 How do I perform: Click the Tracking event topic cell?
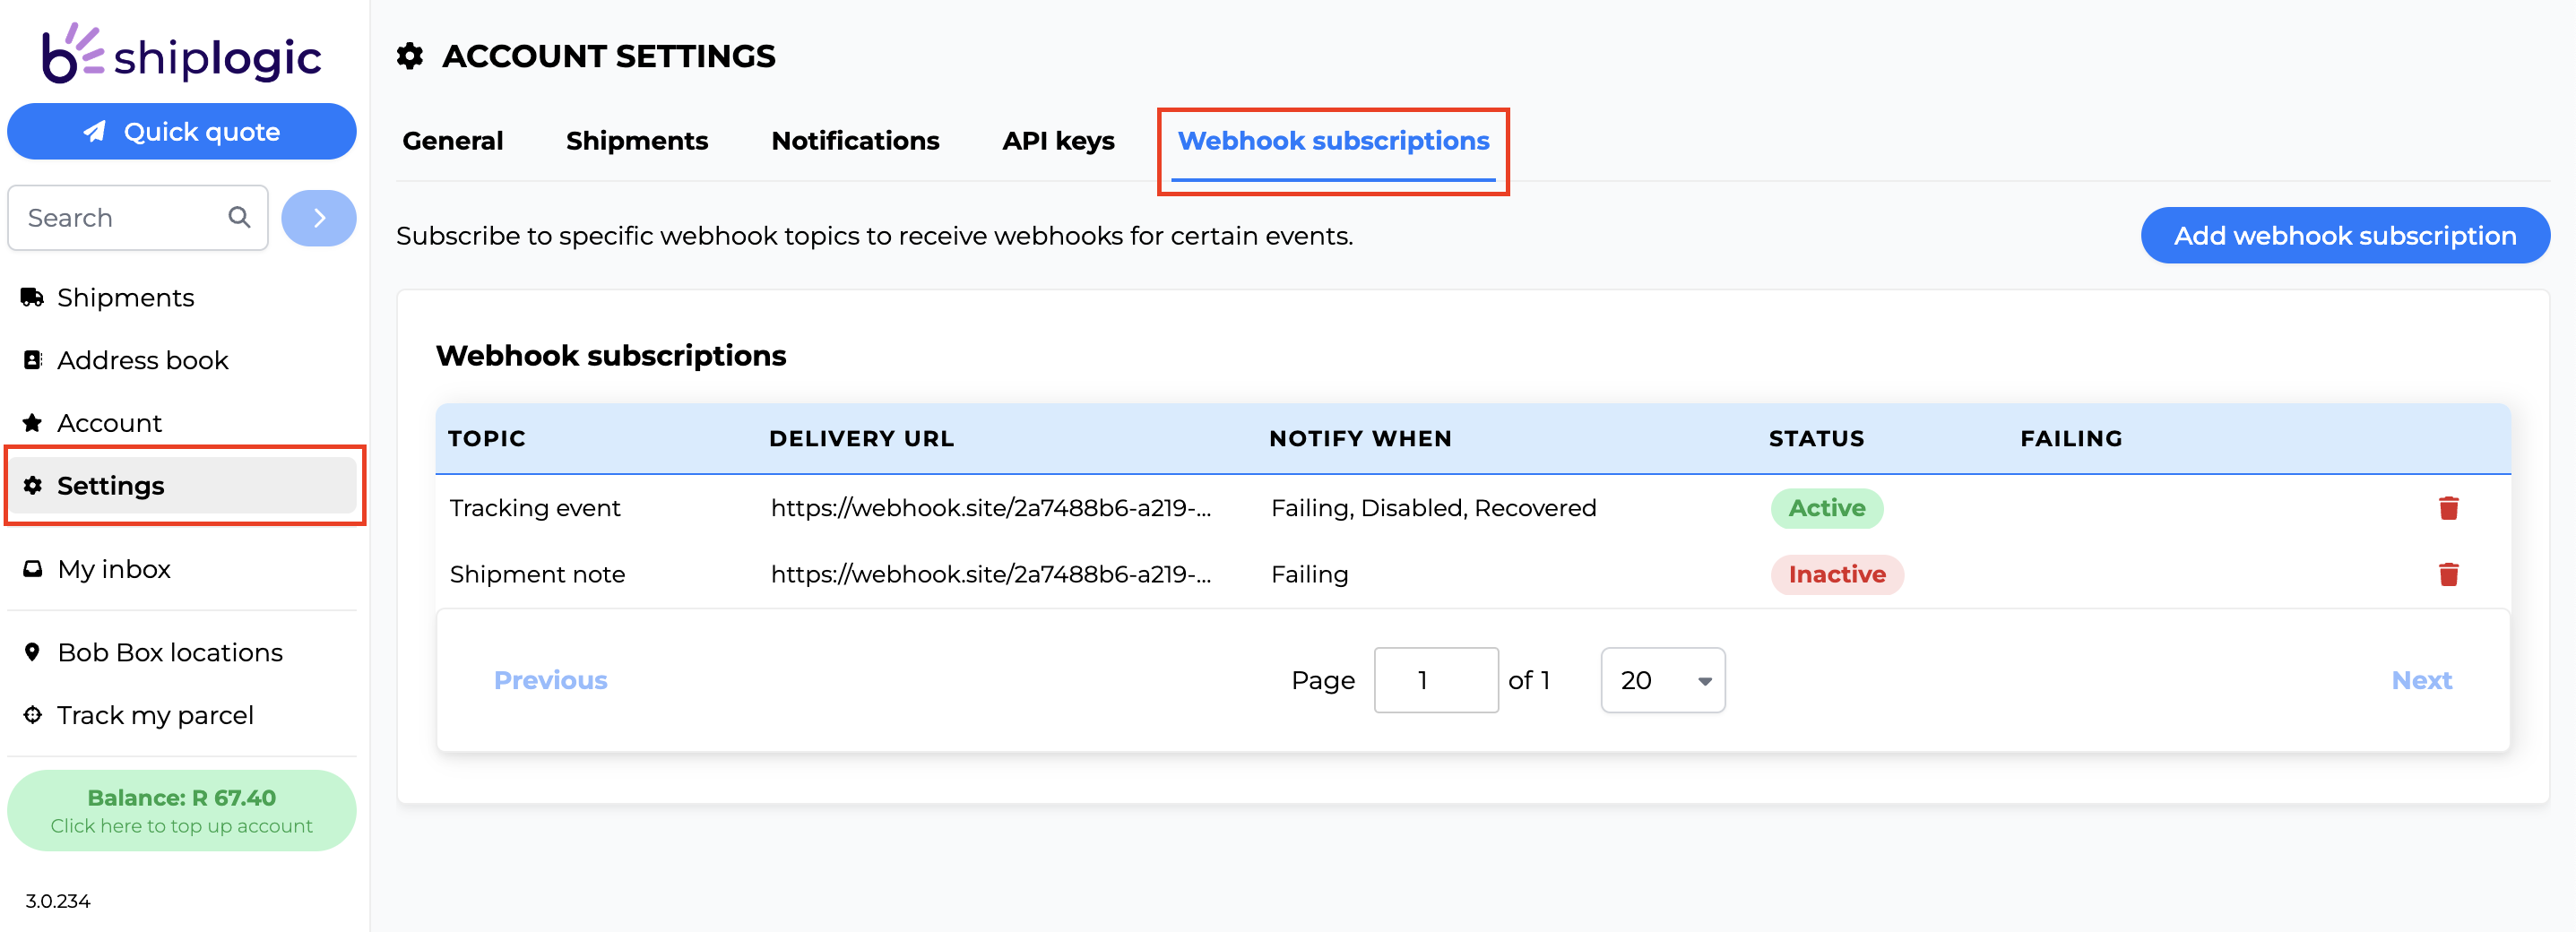pyautogui.click(x=535, y=508)
